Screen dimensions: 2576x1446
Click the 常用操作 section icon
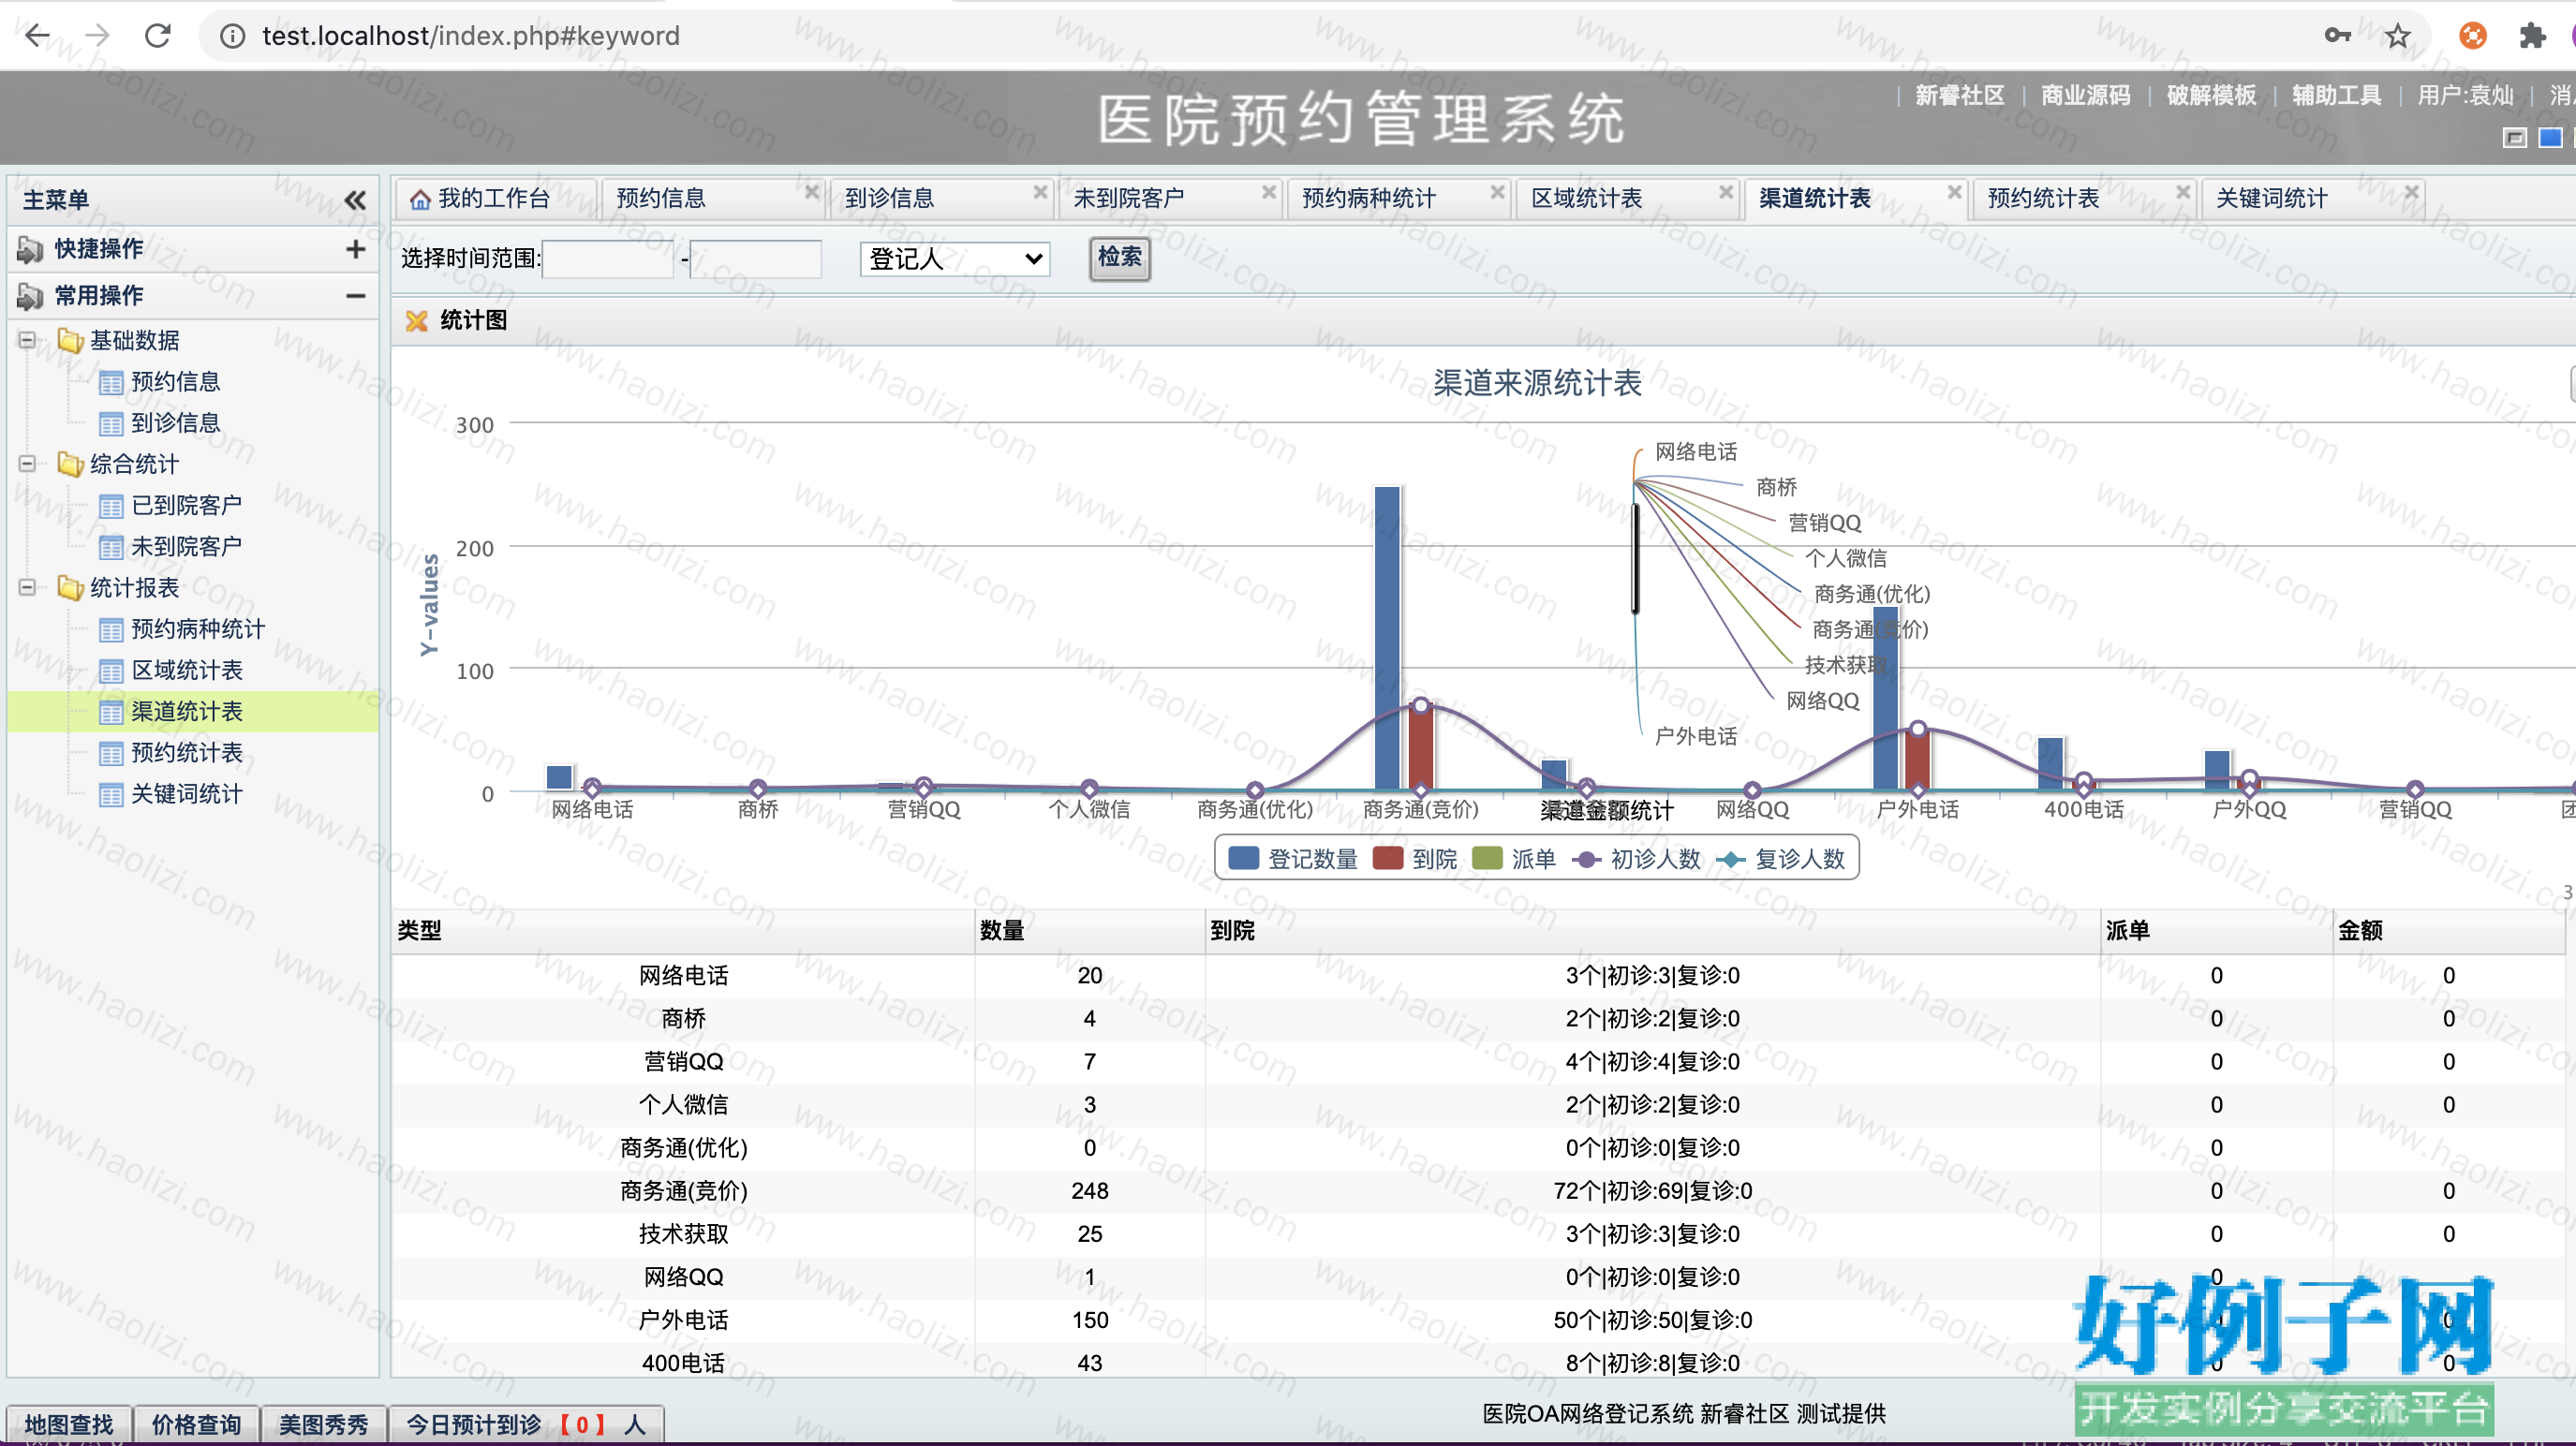pyautogui.click(x=30, y=296)
